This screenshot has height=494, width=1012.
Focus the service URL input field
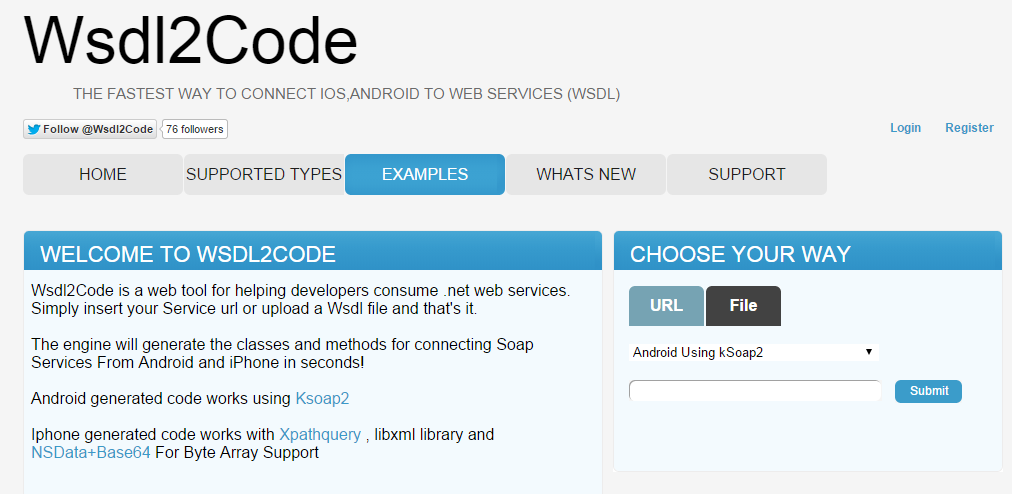755,391
